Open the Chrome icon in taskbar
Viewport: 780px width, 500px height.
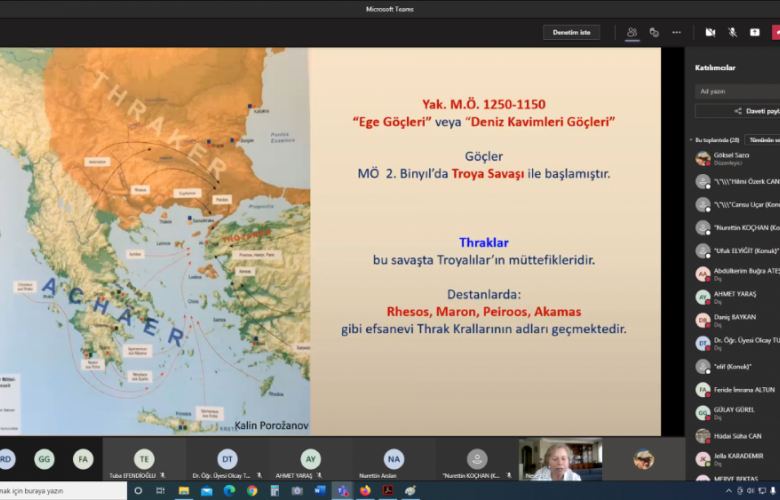(252, 491)
